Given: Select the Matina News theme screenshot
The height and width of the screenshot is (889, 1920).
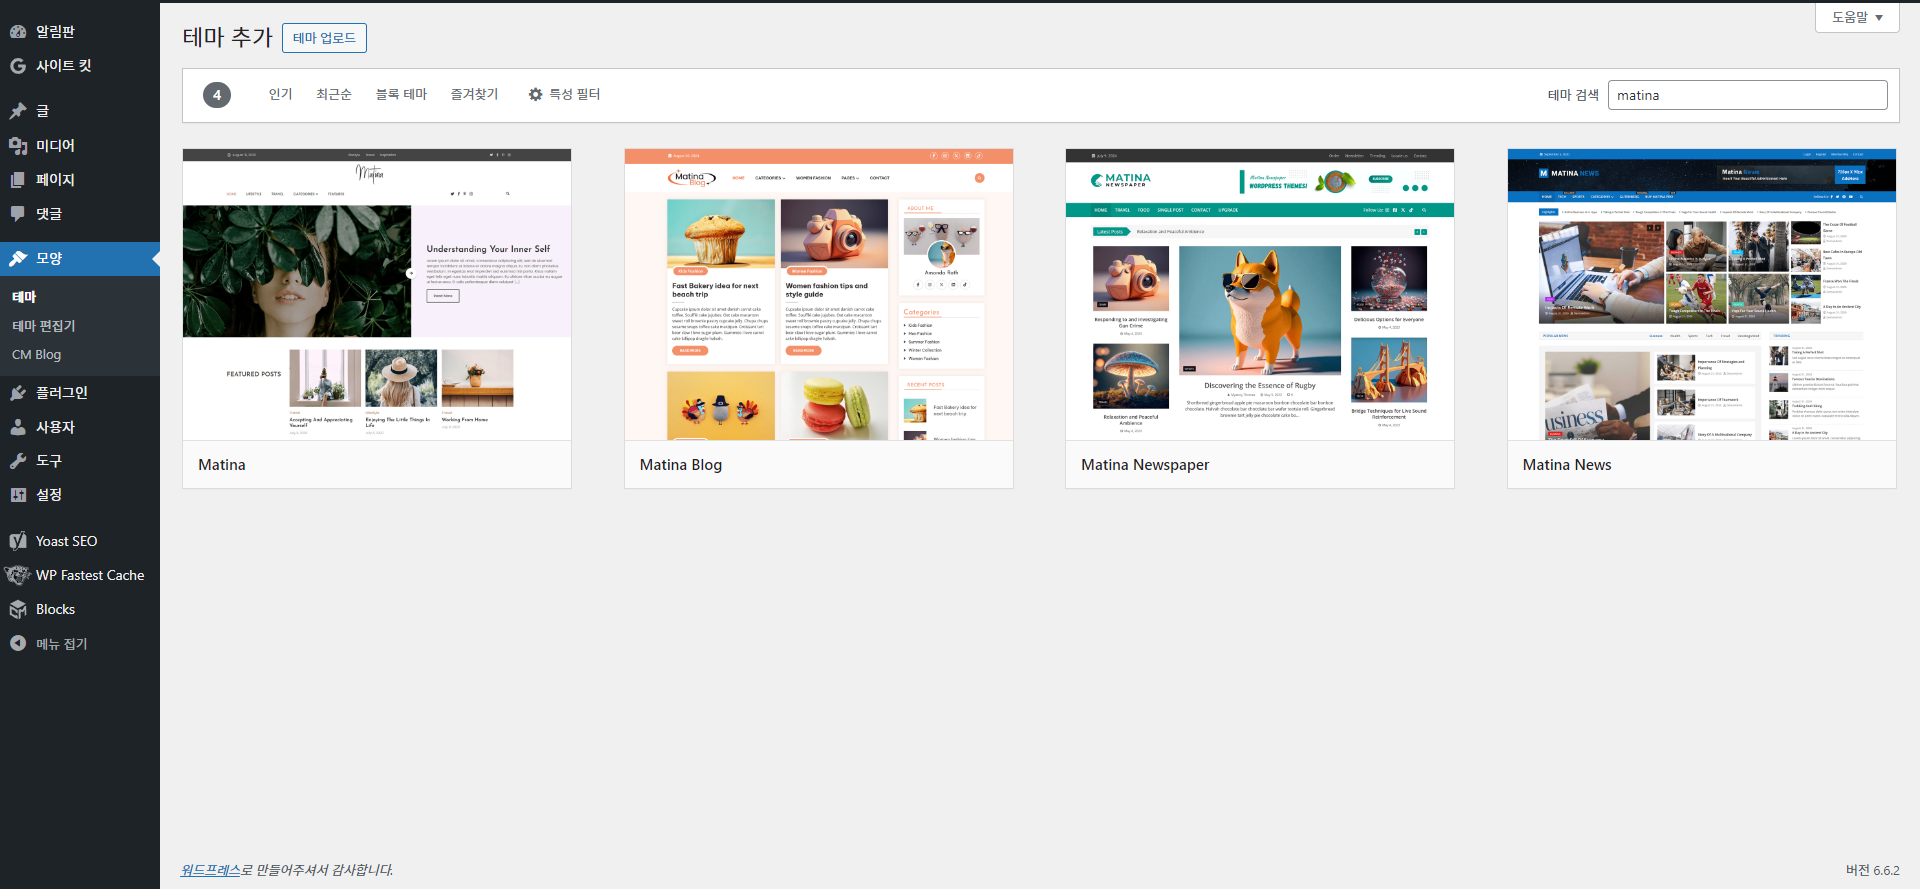Looking at the screenshot, I should click(x=1702, y=294).
